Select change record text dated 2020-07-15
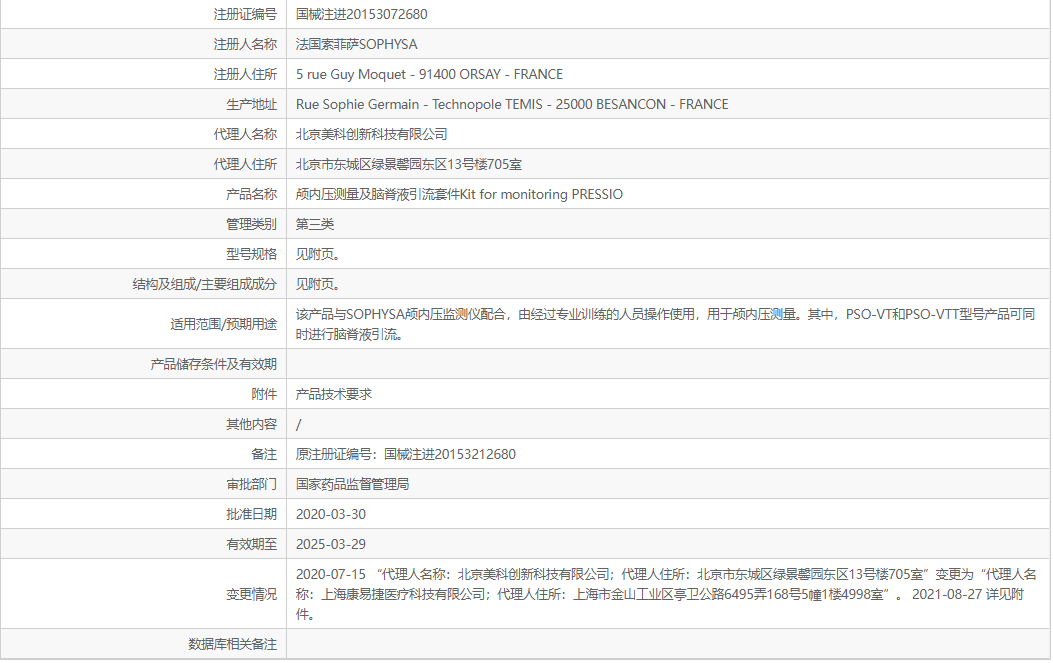Viewport: 1053px width, 663px height. point(666,594)
